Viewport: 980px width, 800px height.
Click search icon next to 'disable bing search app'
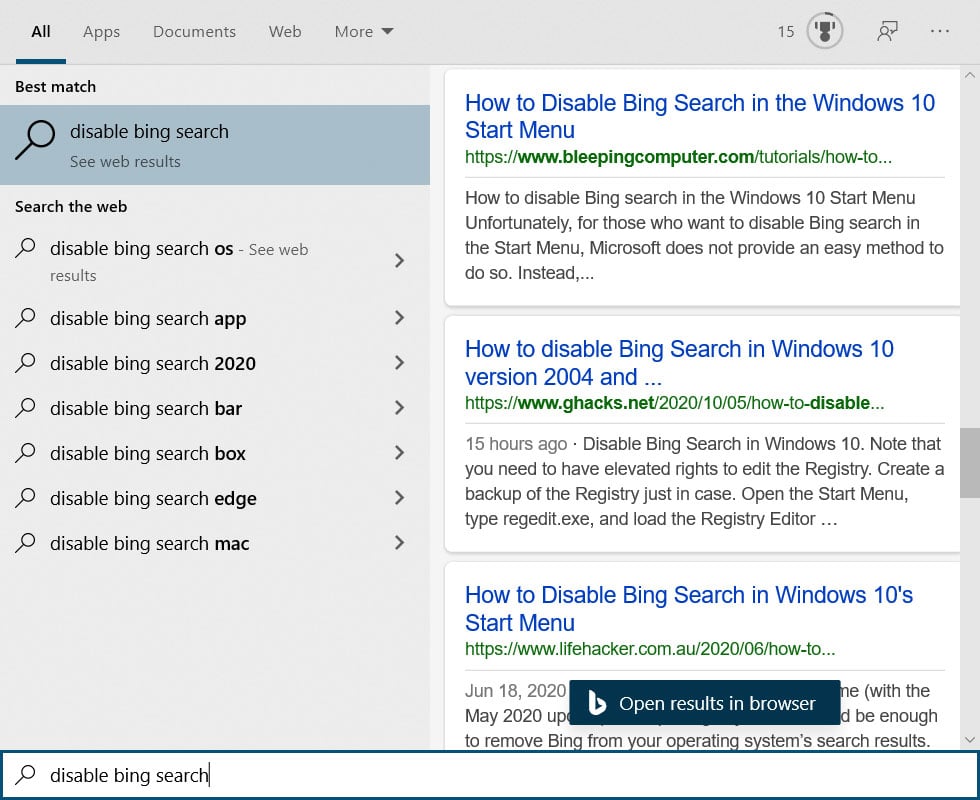pyautogui.click(x=27, y=318)
